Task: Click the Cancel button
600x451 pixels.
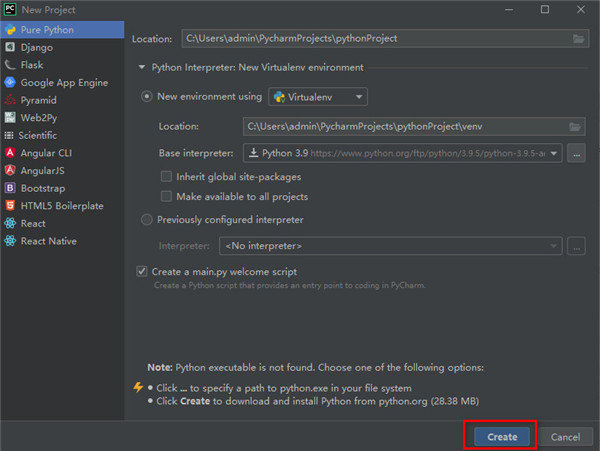Action: [x=565, y=436]
